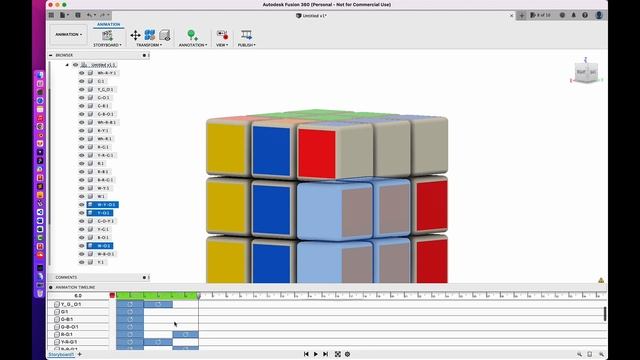
Task: Open Trash in the macOS dock
Action: [40, 293]
